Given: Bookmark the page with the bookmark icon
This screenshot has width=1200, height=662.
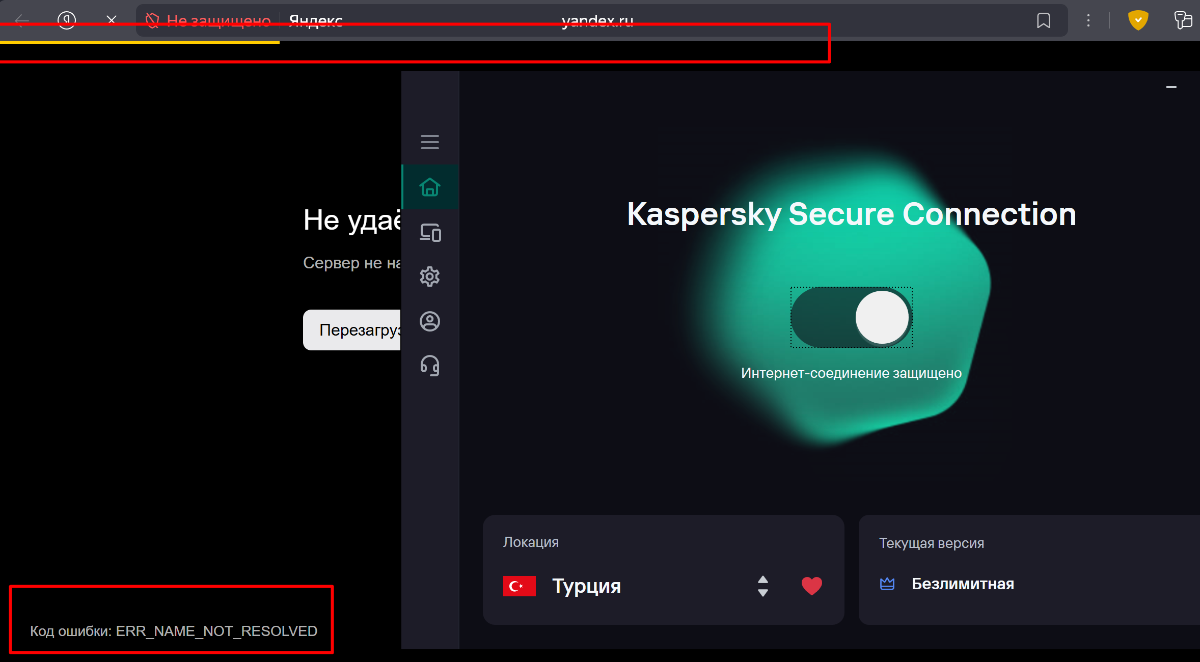Looking at the screenshot, I should [1043, 20].
